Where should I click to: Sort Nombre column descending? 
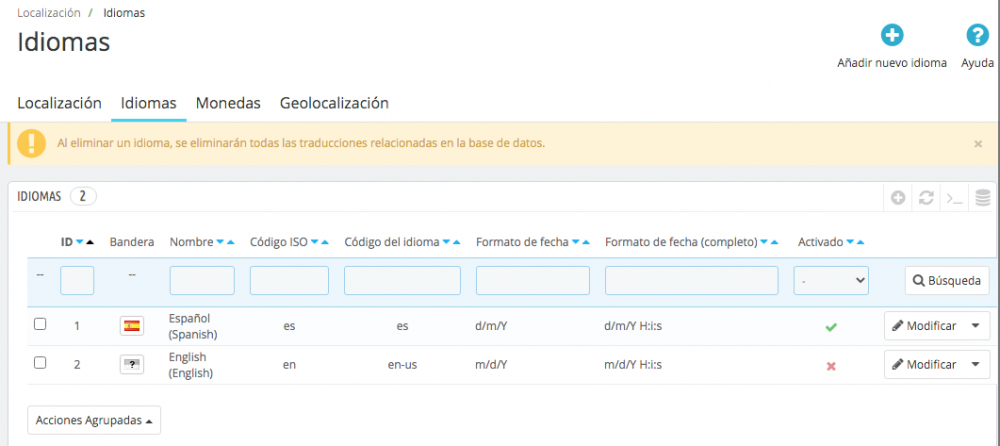tap(220, 242)
